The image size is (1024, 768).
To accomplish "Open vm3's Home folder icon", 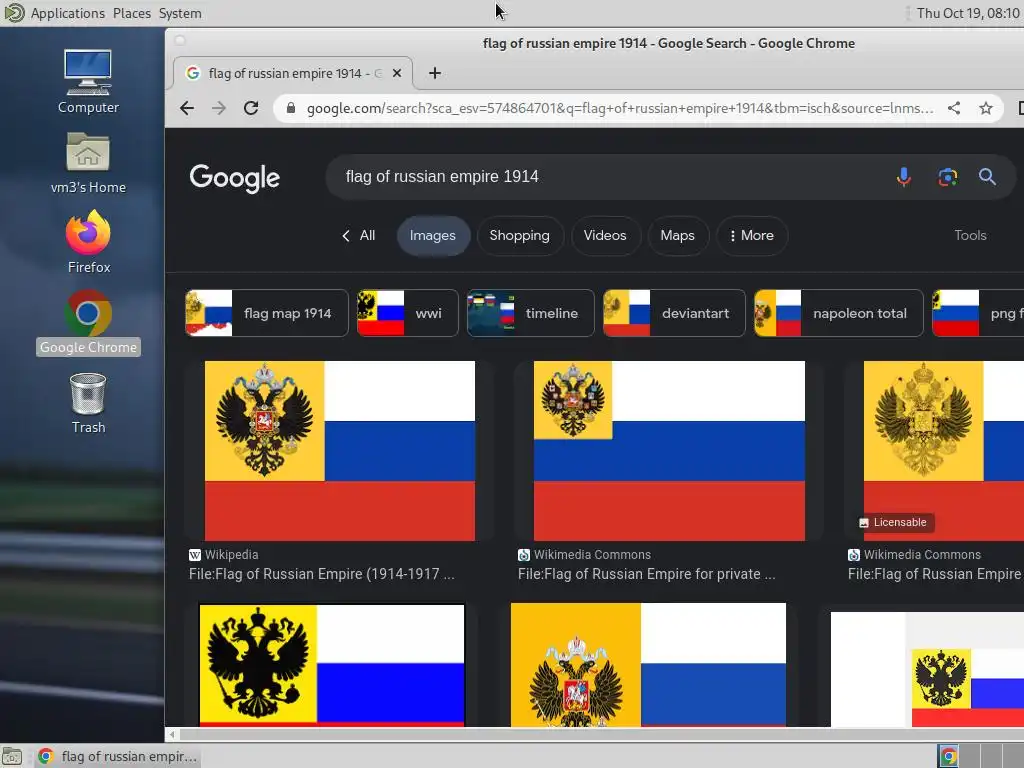I will point(88,163).
